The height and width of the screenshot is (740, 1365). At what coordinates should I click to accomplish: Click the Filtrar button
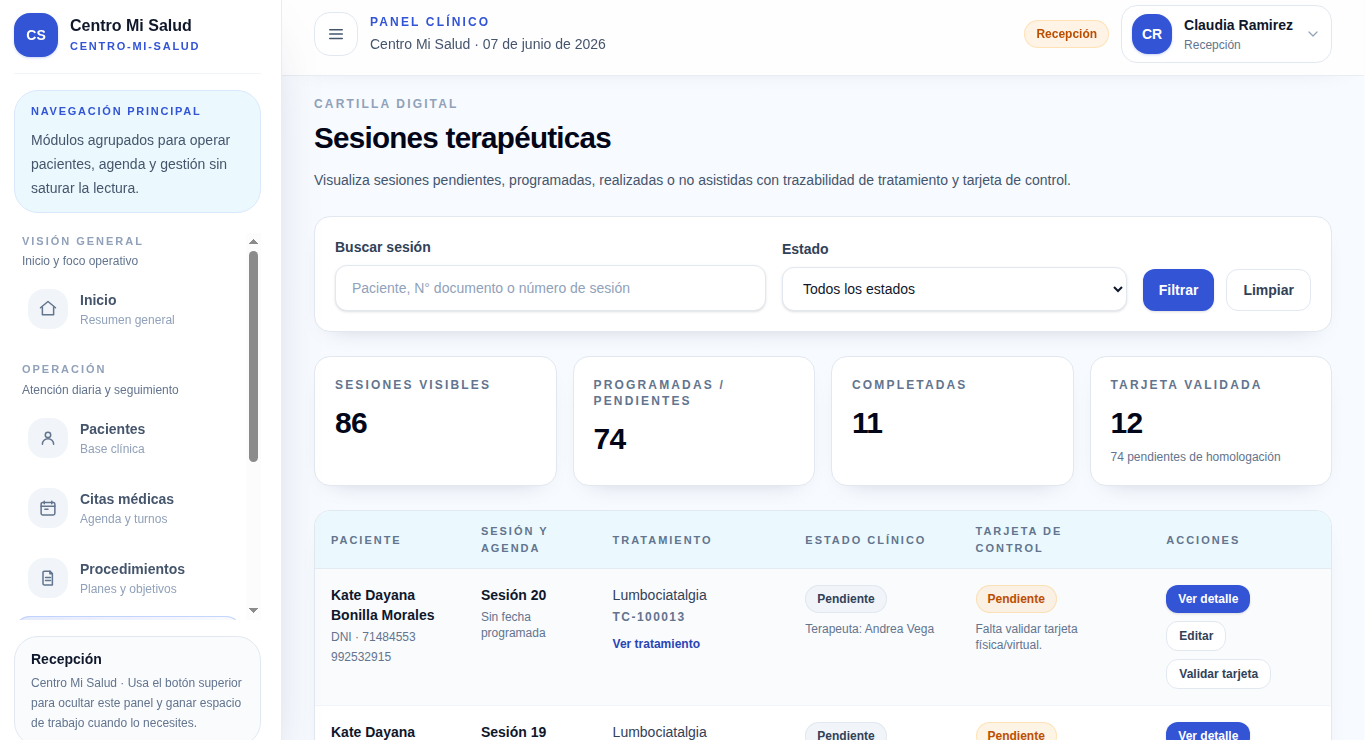[x=1178, y=290]
